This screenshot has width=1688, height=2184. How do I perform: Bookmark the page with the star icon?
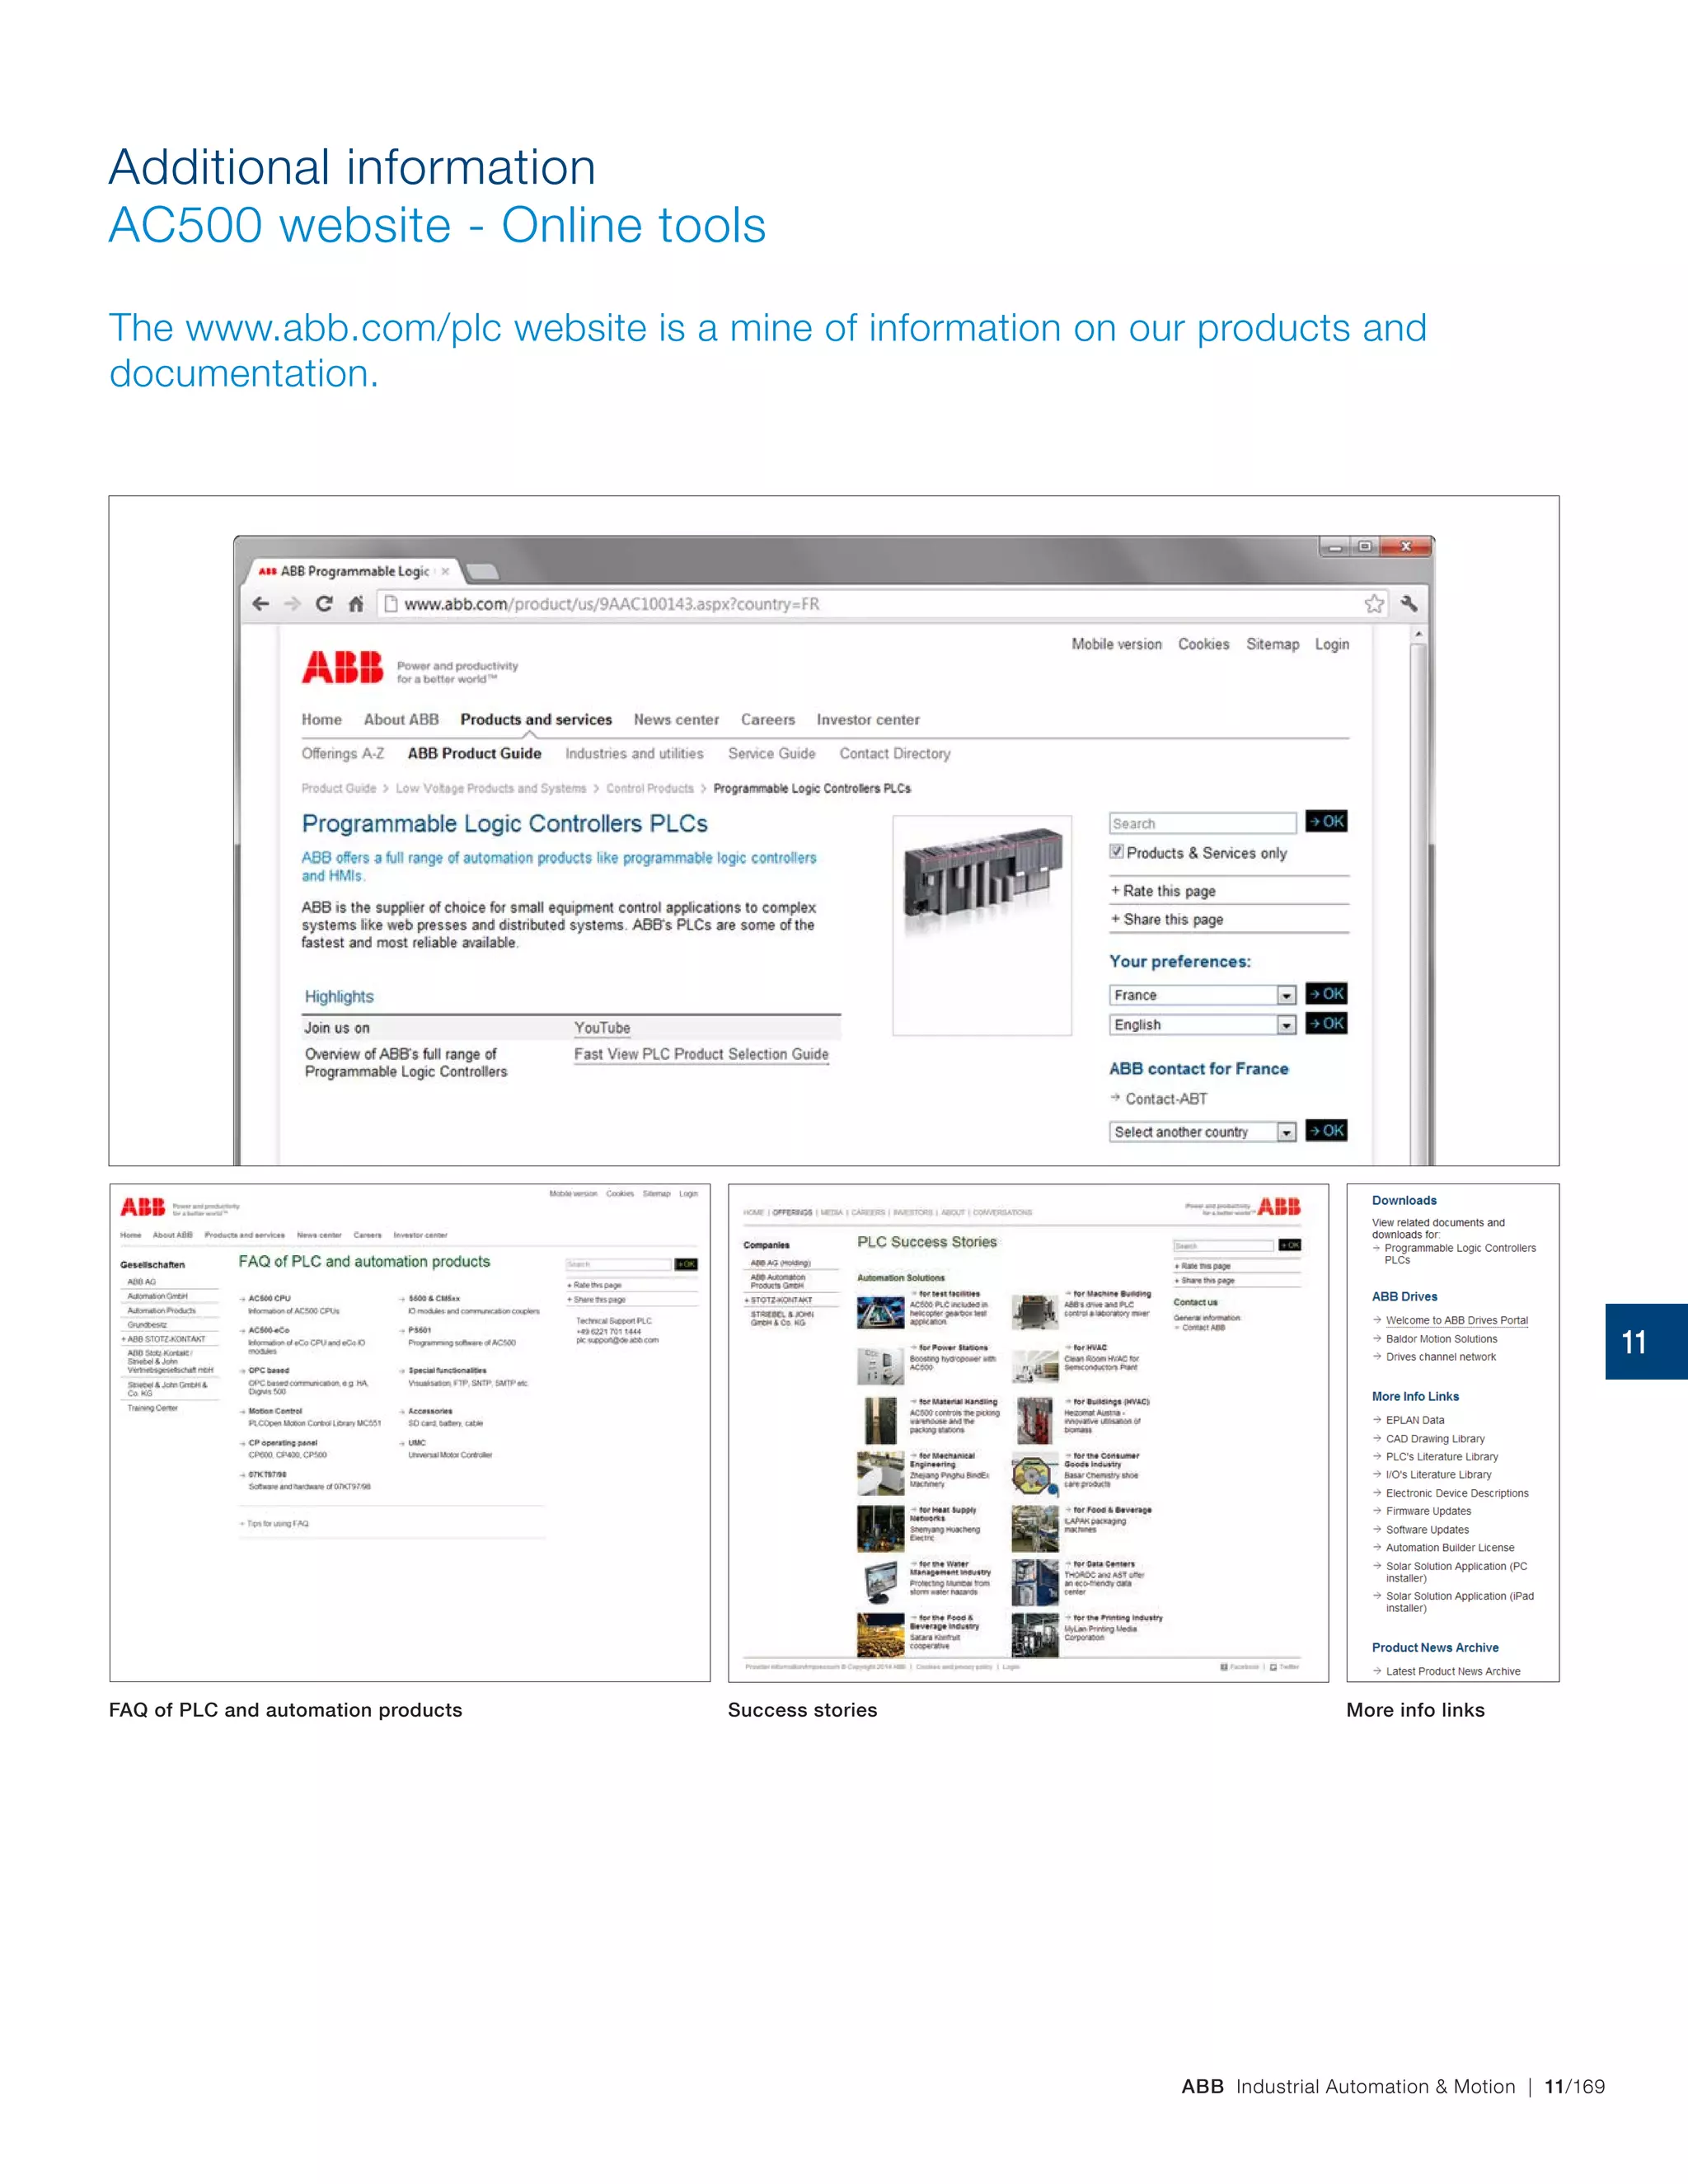click(x=1374, y=604)
